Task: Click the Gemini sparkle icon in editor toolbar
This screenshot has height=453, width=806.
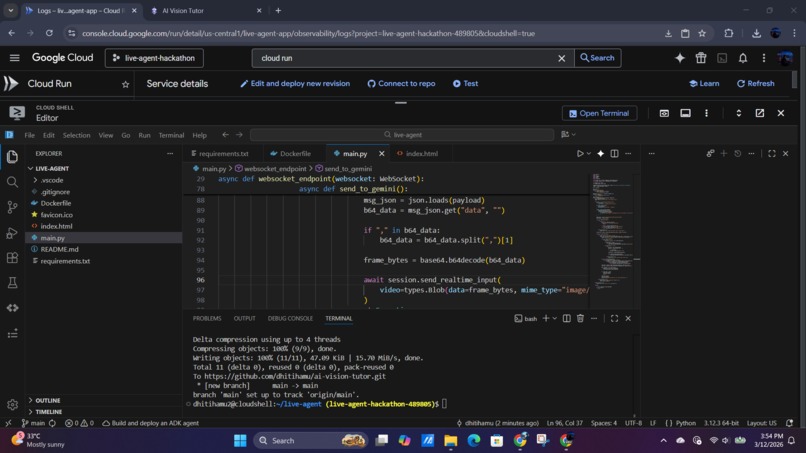Action: tap(600, 153)
